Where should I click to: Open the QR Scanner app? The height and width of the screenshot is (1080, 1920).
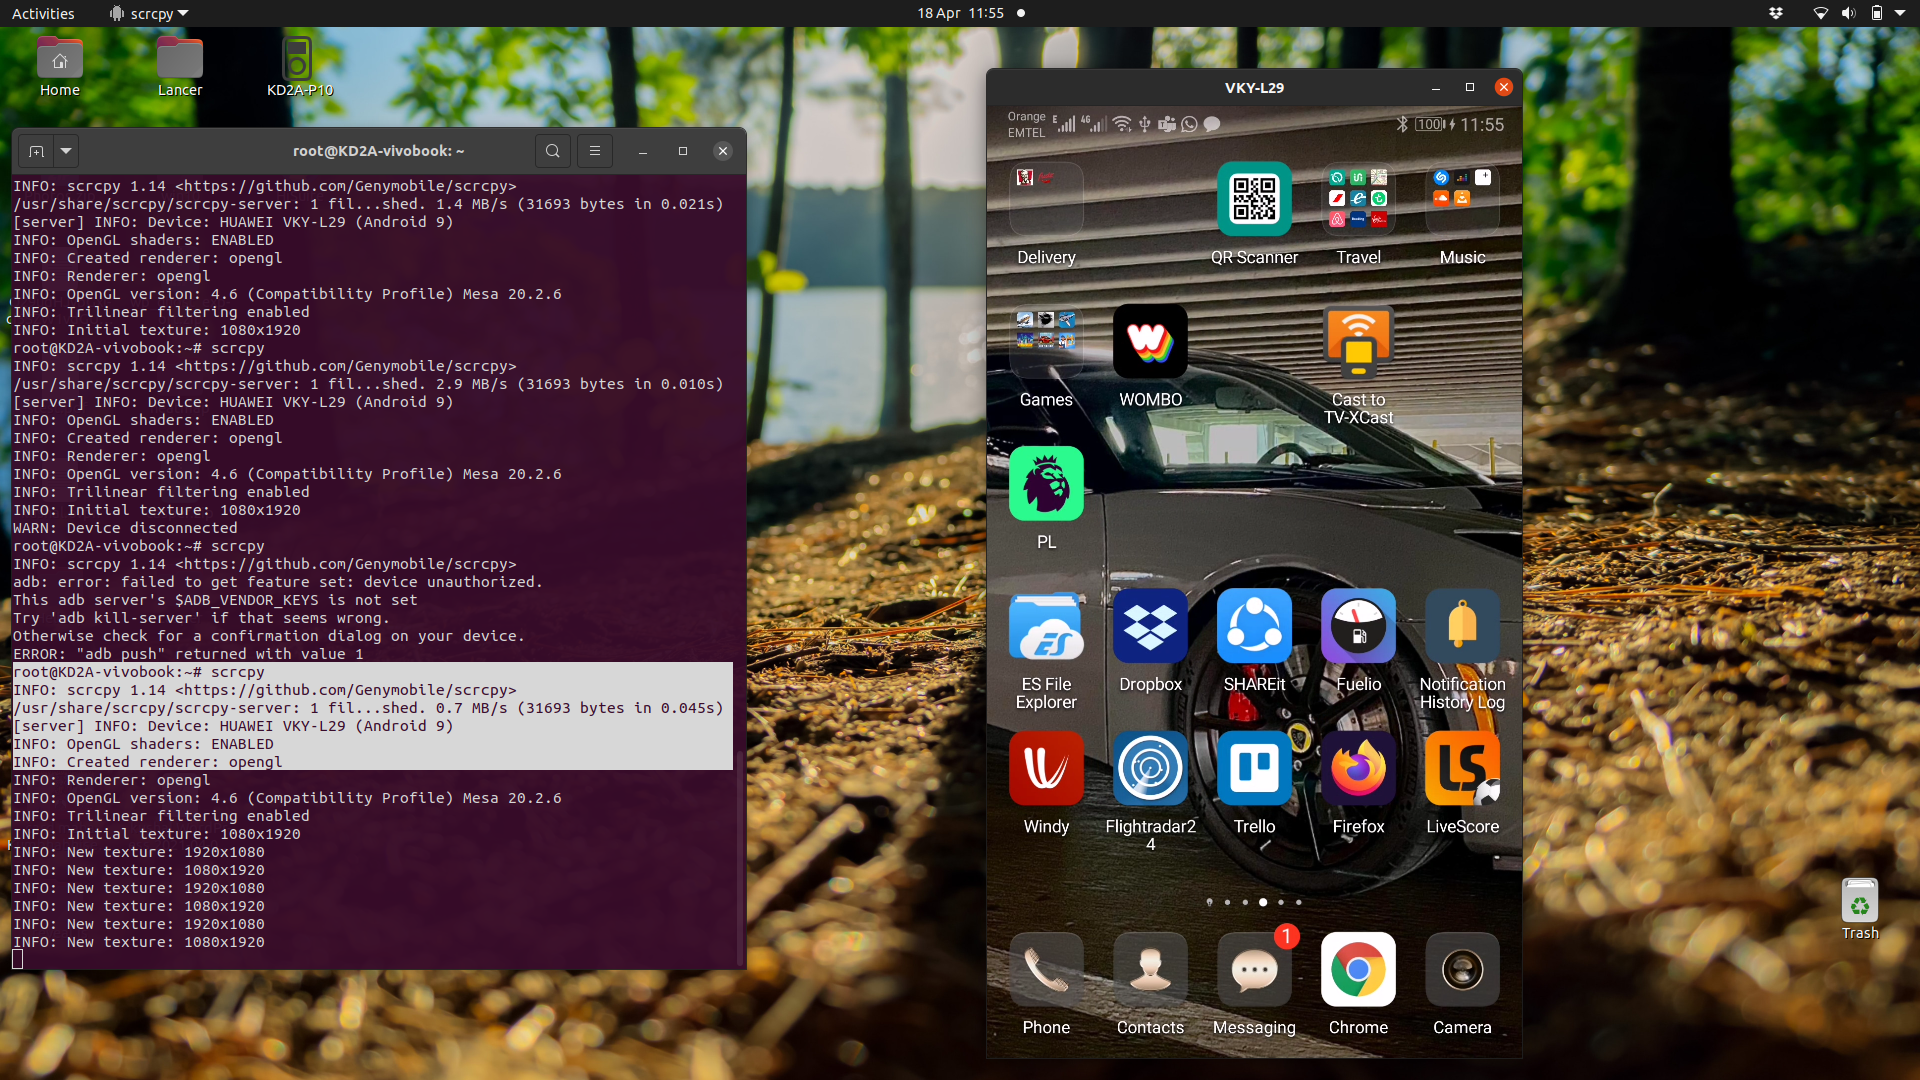coord(1254,199)
